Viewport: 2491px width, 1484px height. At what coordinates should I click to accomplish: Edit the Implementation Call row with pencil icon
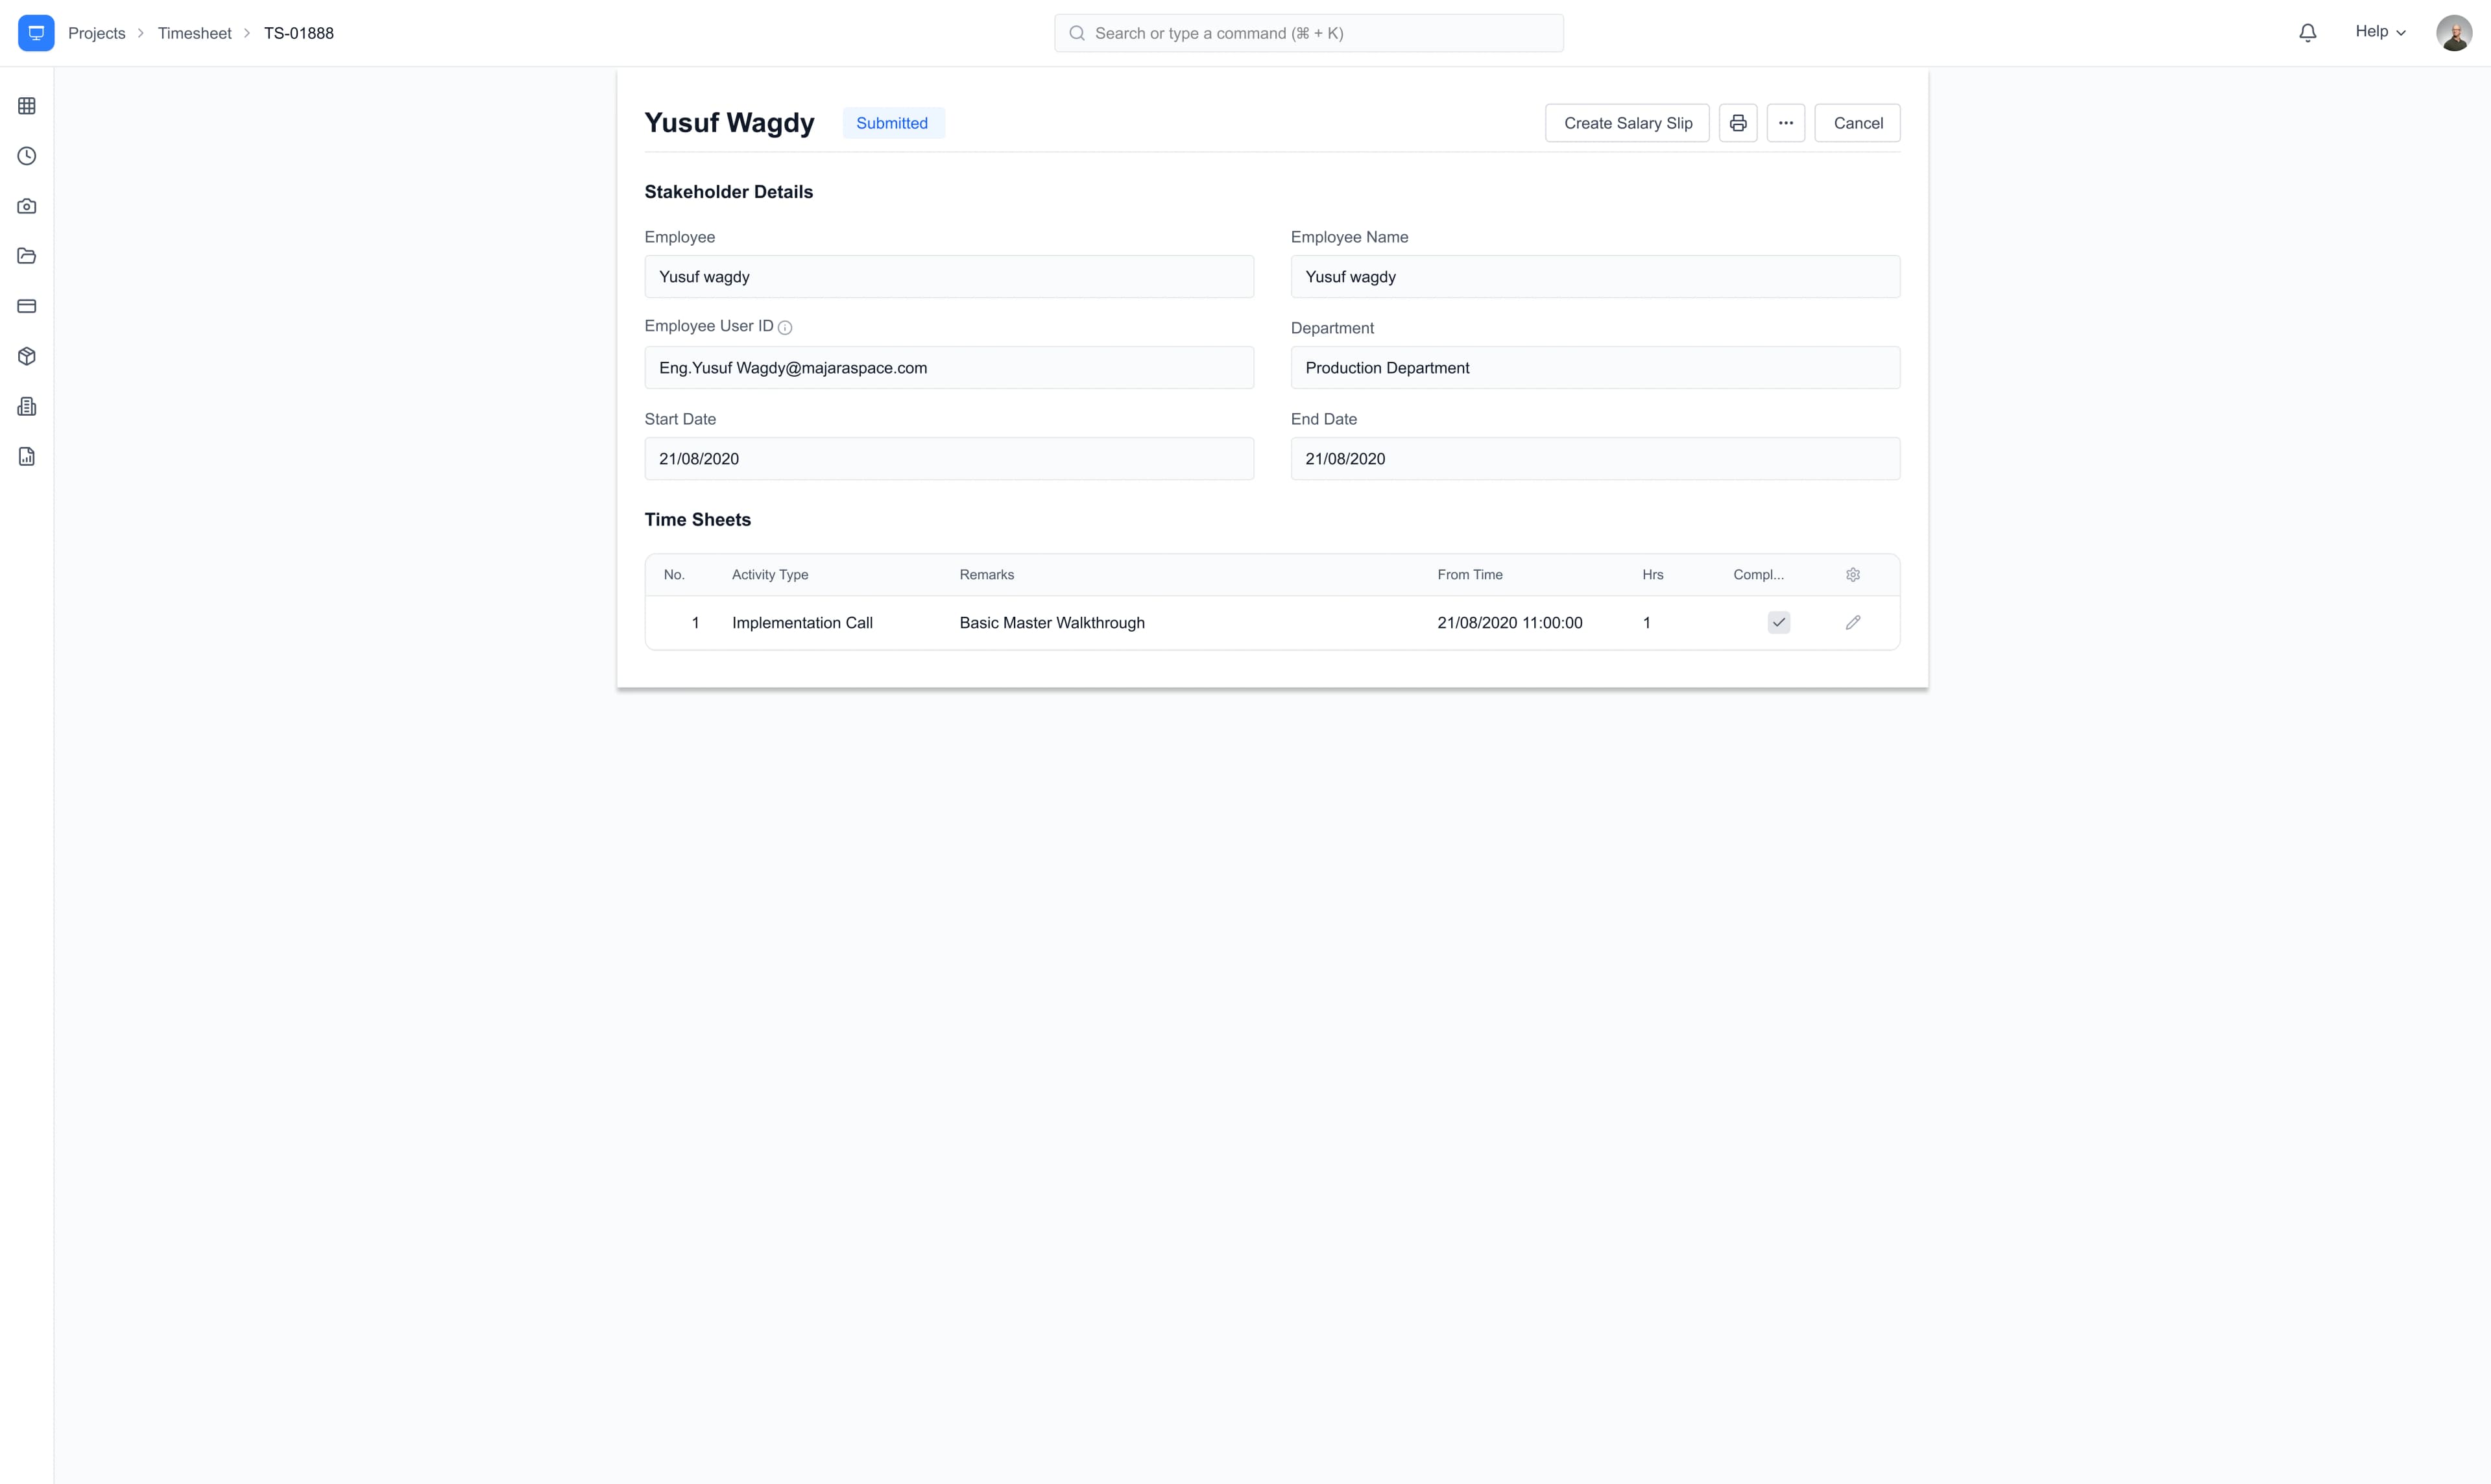click(1852, 622)
